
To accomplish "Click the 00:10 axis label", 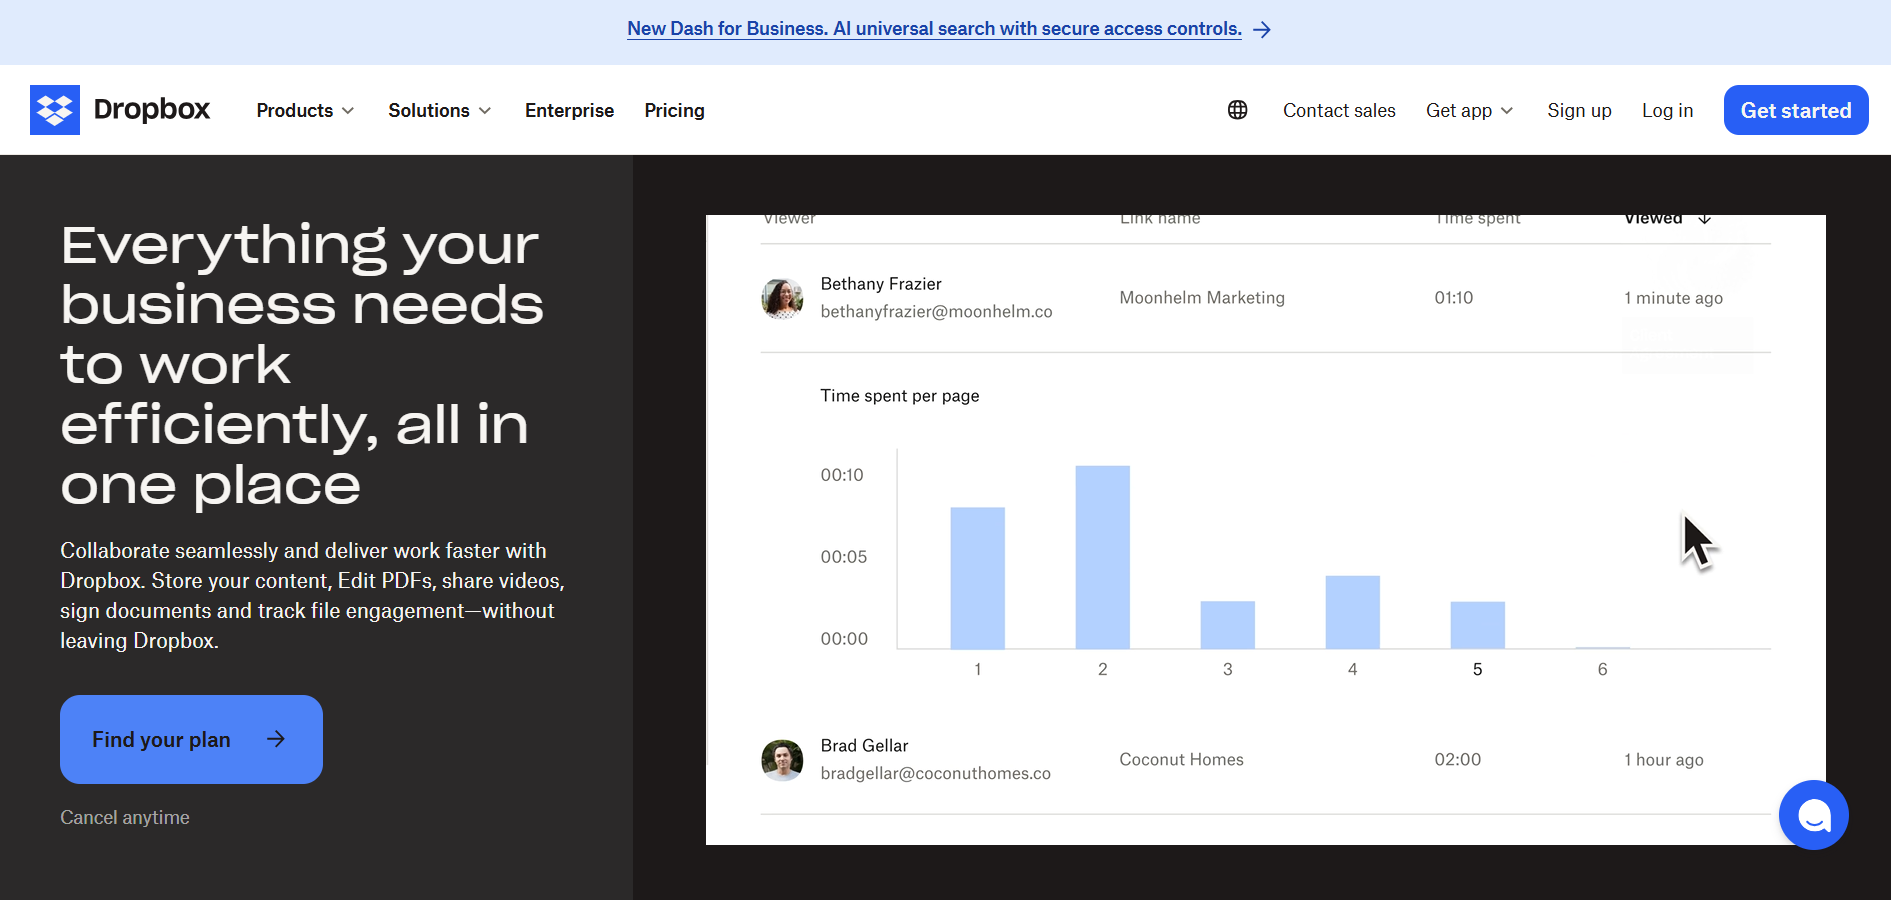I will pos(841,475).
